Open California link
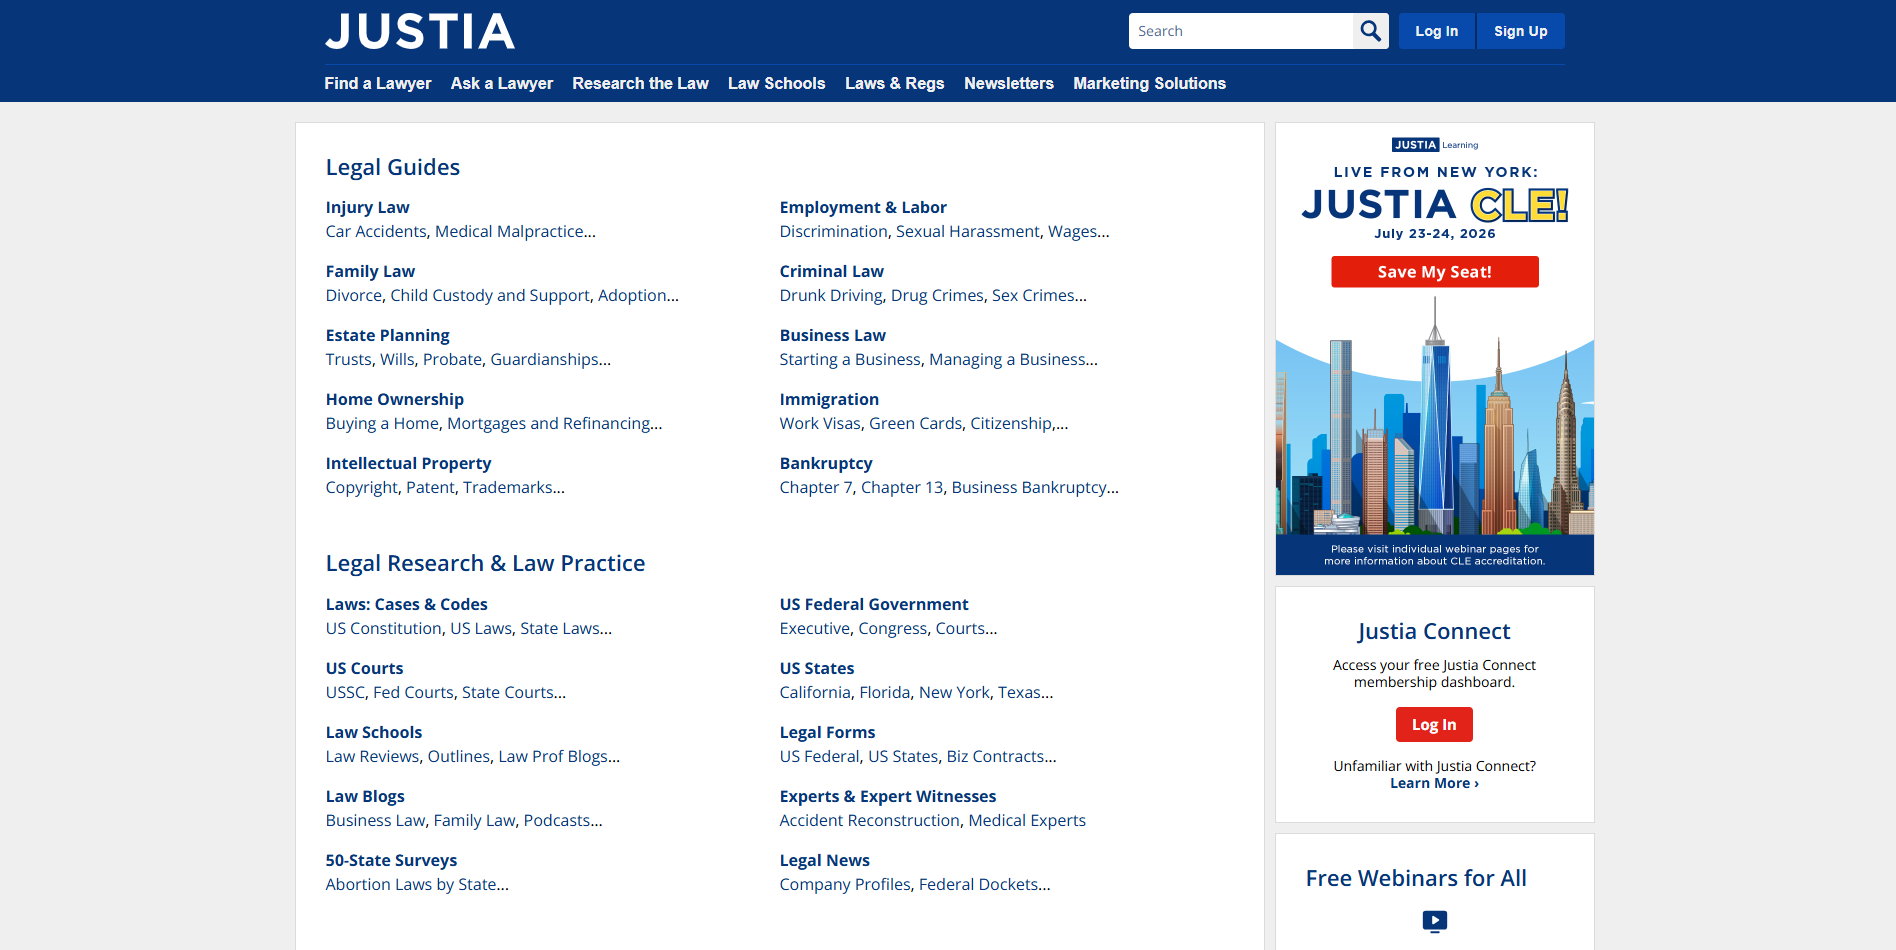Screen dimensions: 1896x950 pyautogui.click(x=815, y=692)
